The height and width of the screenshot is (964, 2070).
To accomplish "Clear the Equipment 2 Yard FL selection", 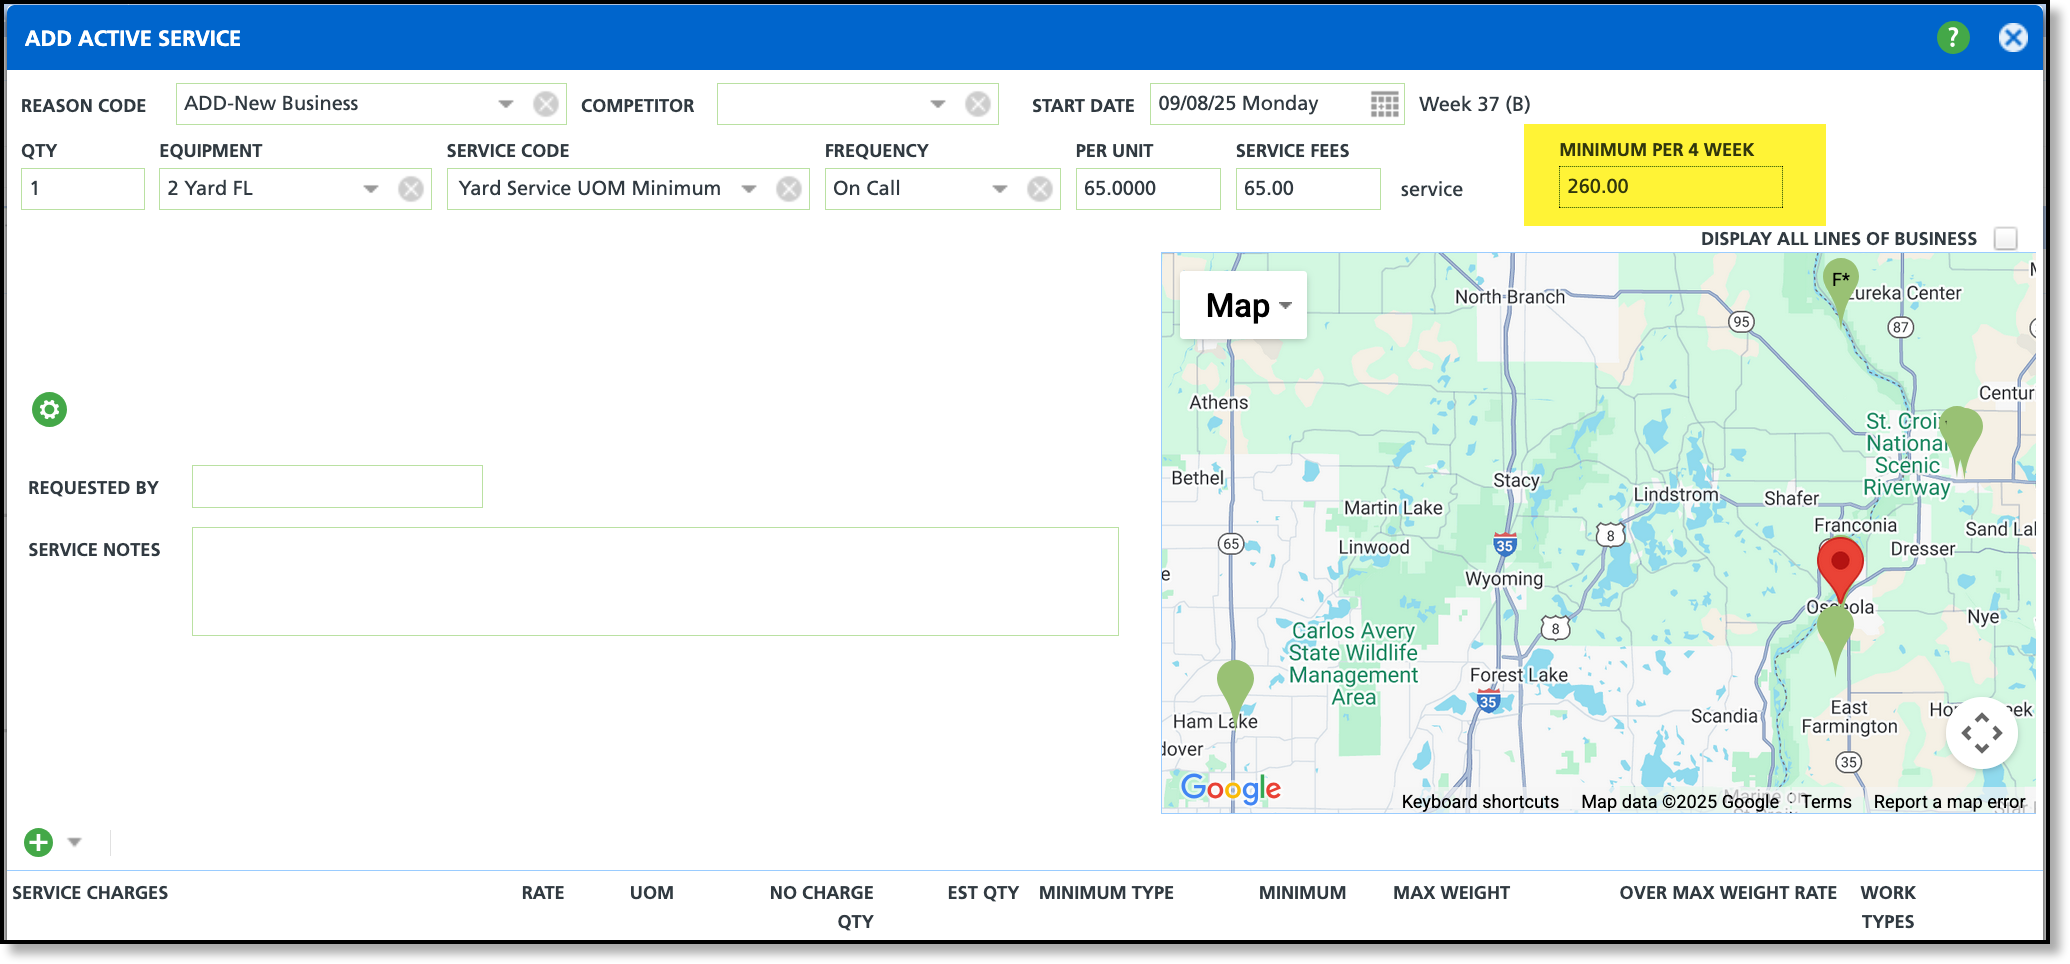I will (411, 189).
